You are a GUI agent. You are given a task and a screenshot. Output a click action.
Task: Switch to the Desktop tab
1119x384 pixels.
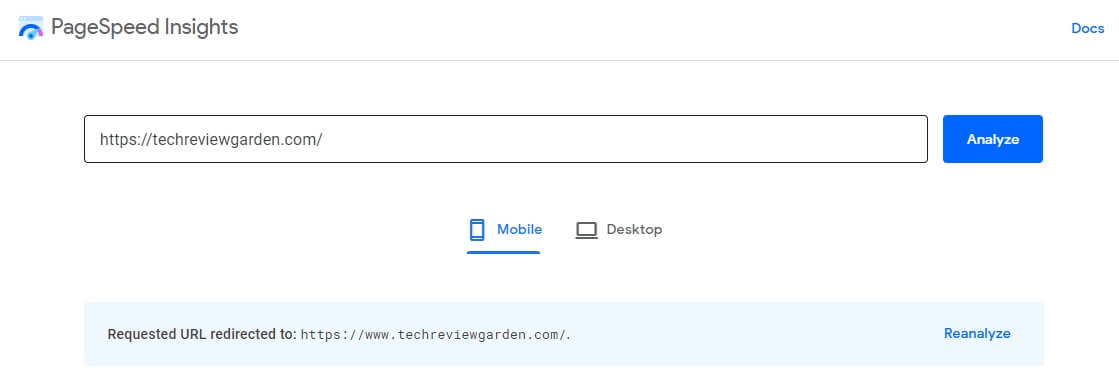(619, 230)
